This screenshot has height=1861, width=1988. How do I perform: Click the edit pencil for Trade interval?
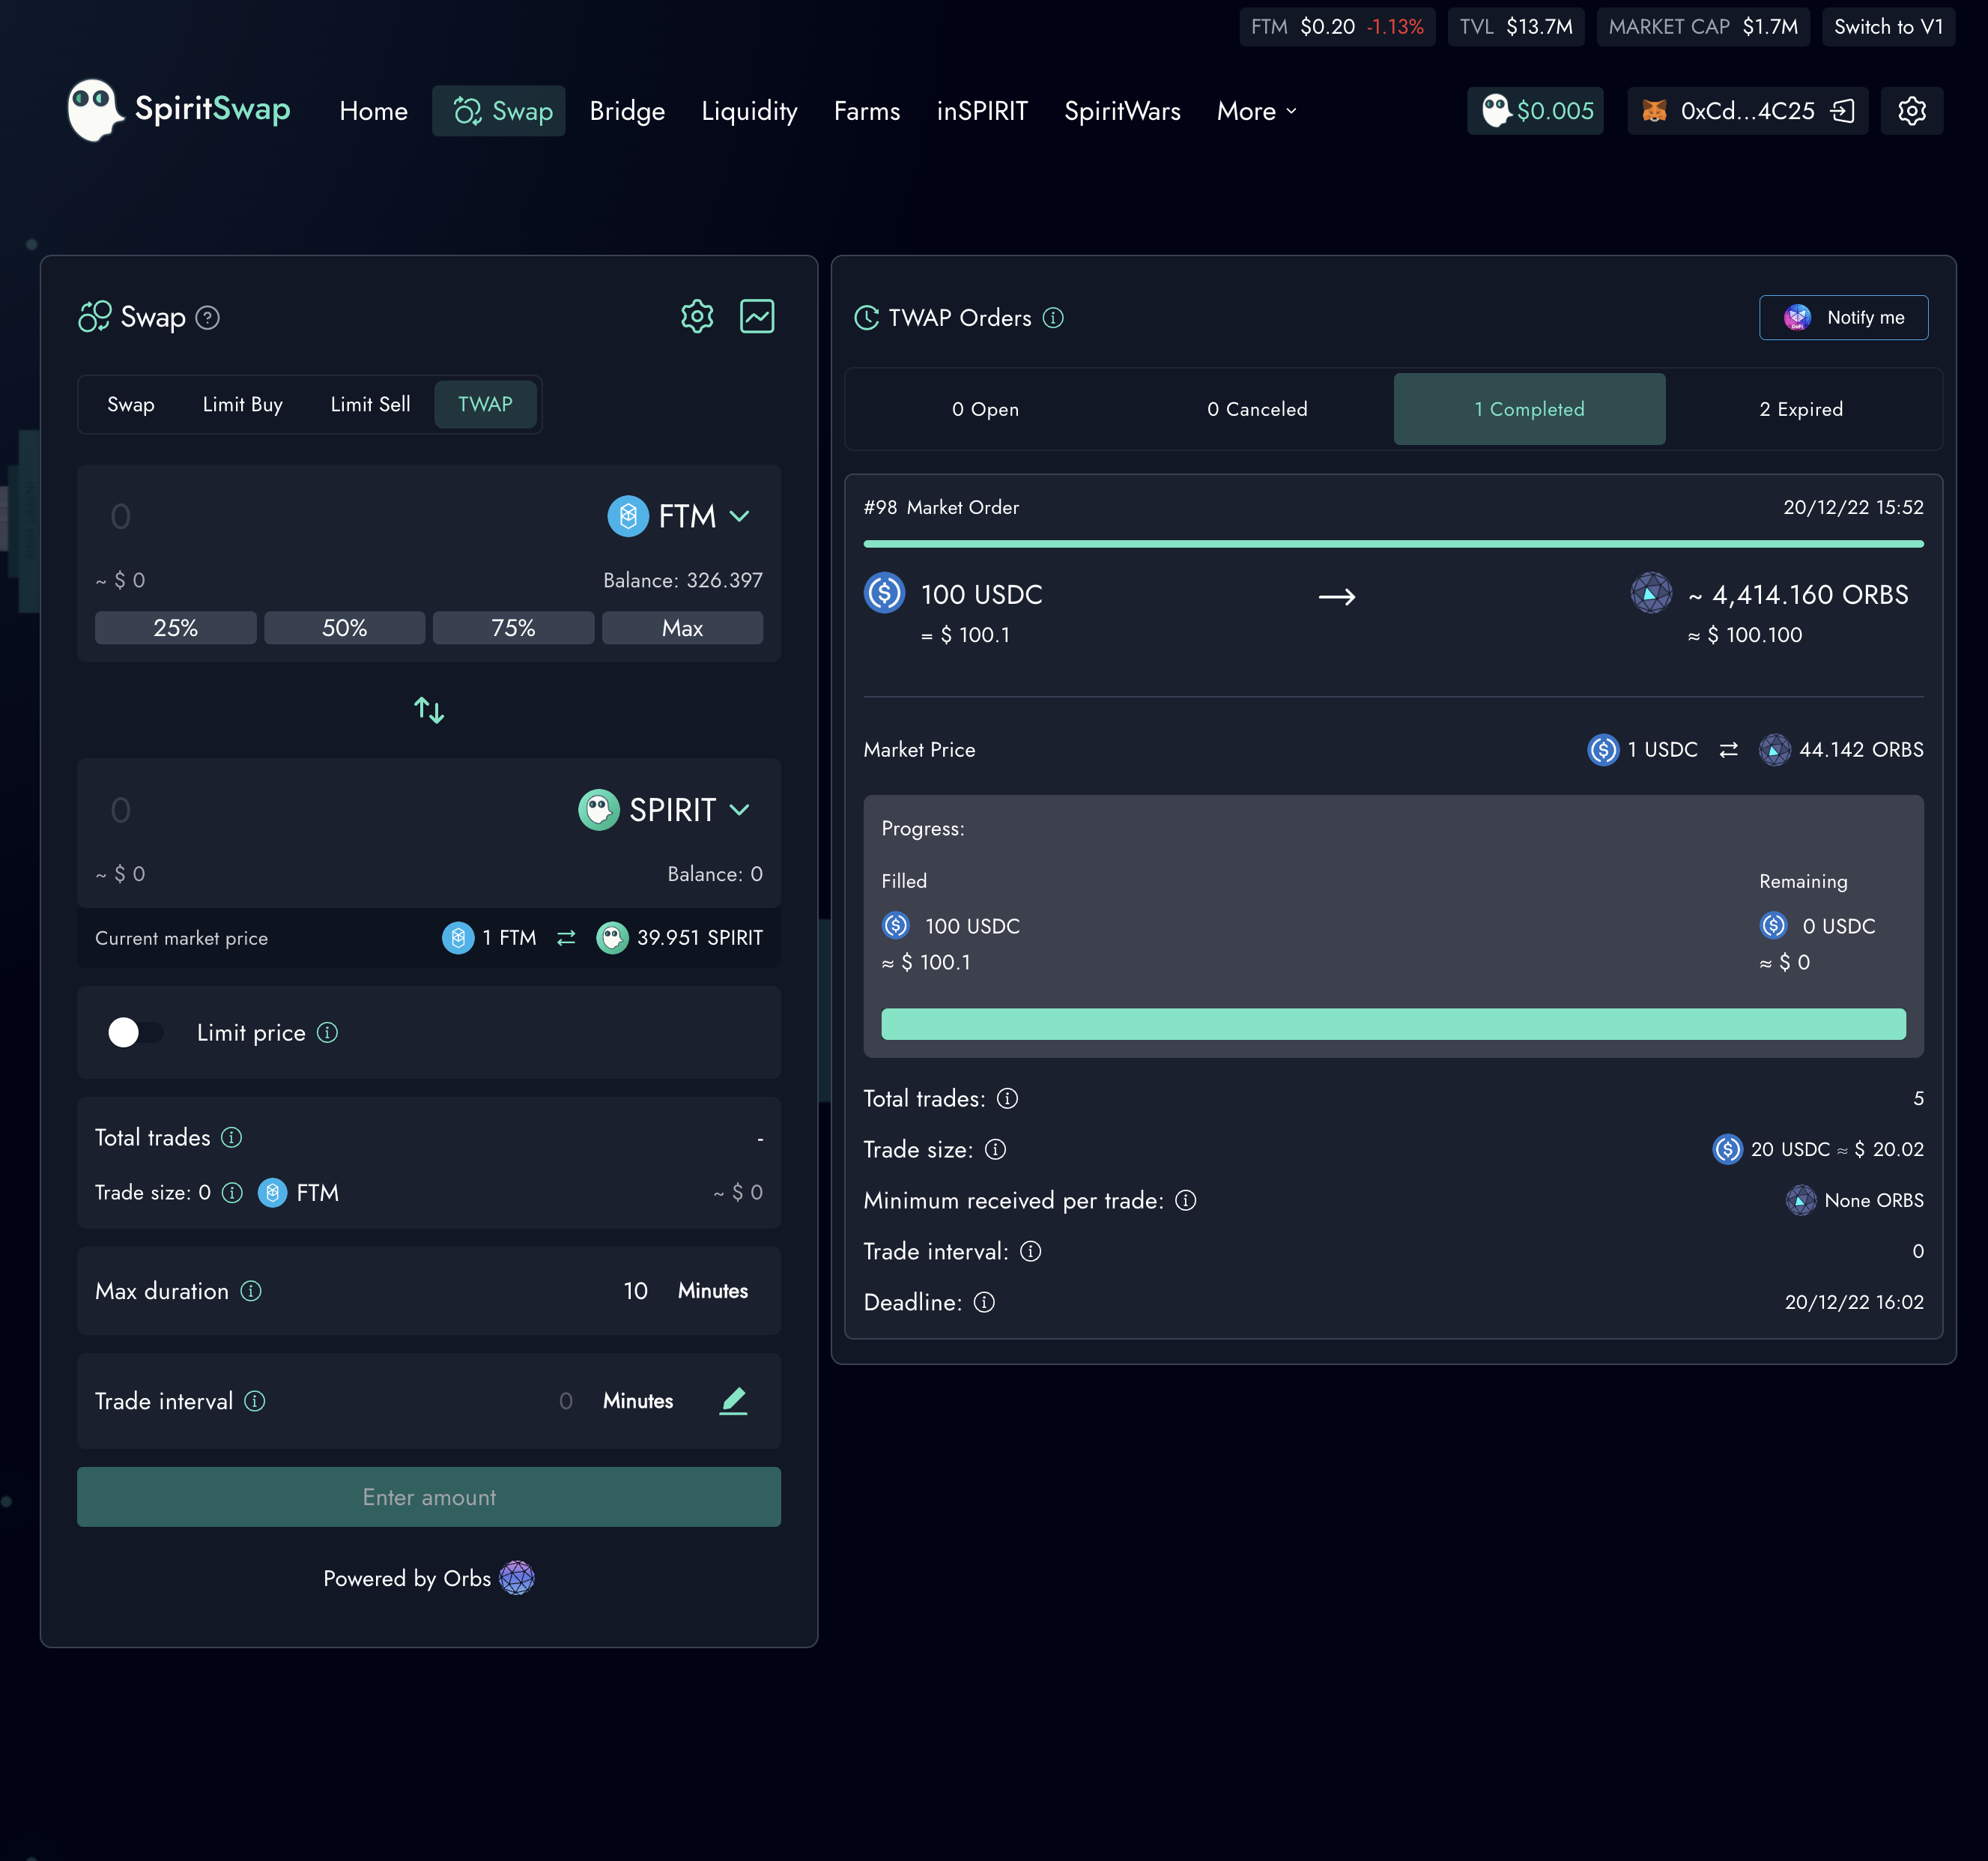pyautogui.click(x=733, y=1401)
